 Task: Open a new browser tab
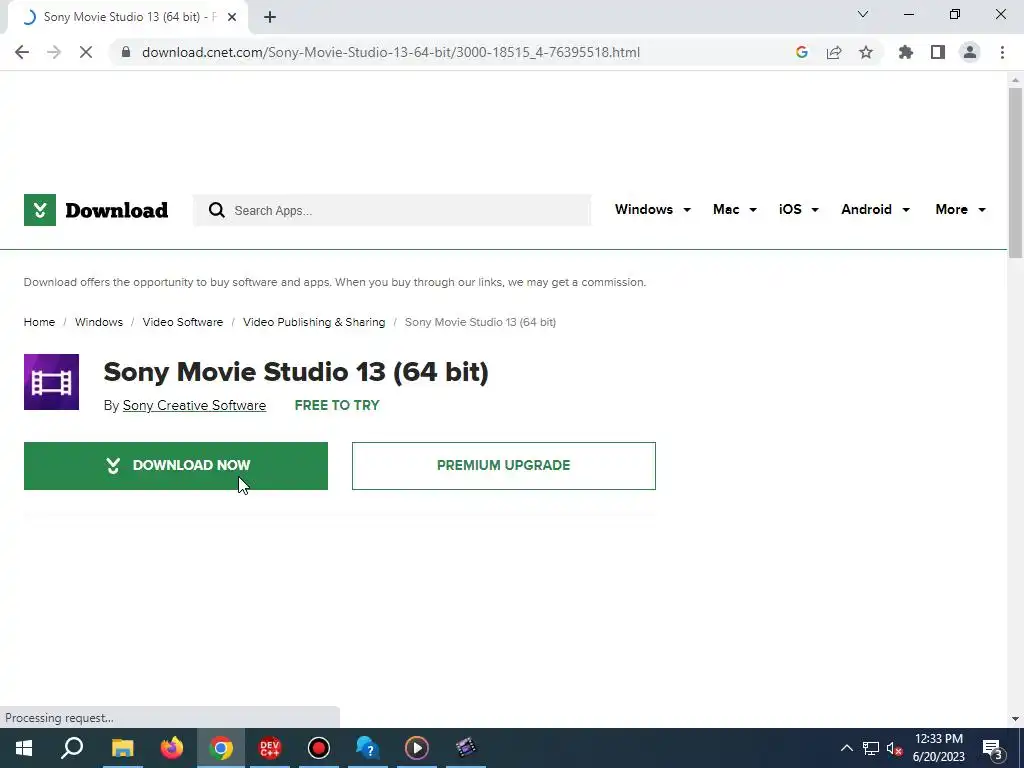click(270, 17)
